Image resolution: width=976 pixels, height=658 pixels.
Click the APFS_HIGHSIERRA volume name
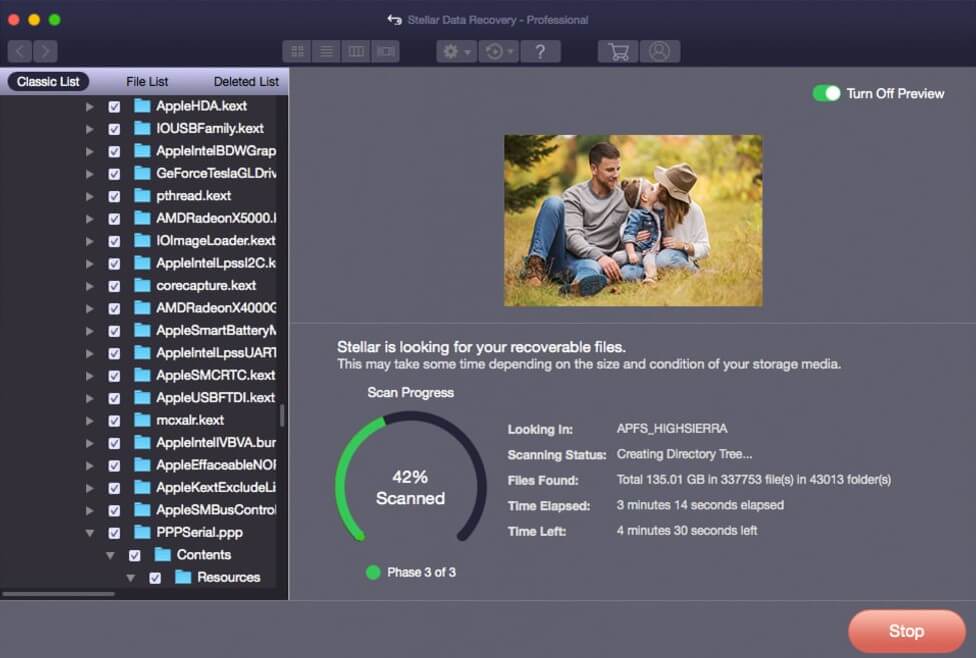(x=672, y=428)
